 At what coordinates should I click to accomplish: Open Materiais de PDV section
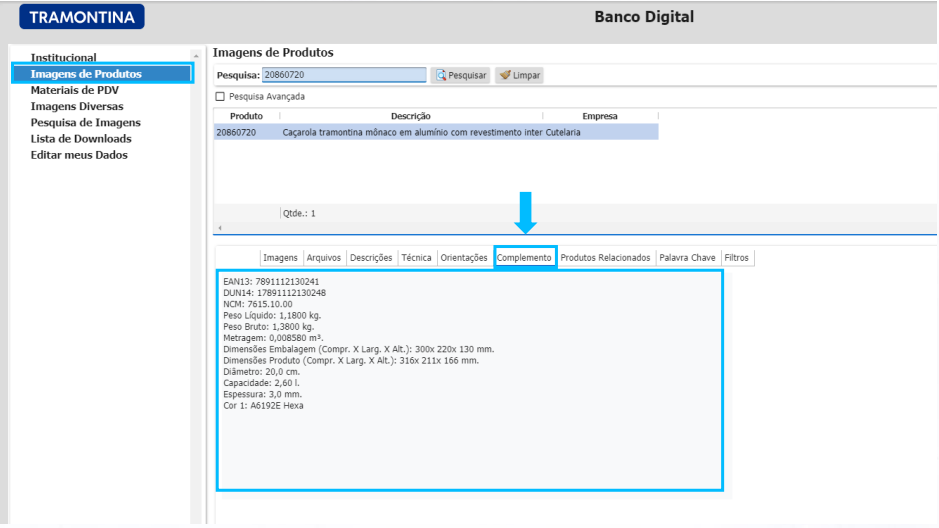tap(75, 90)
